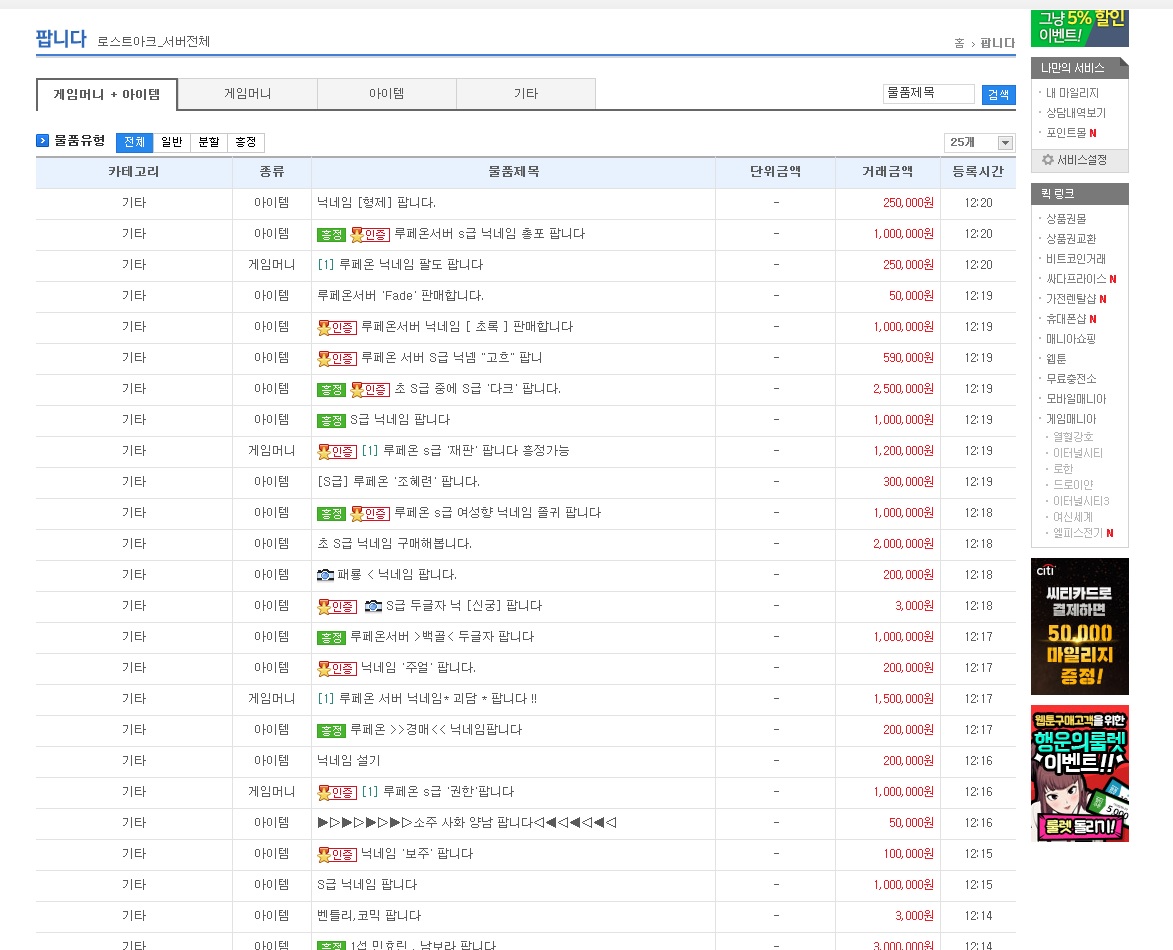Click the gear icon beside 서비스설정
The height and width of the screenshot is (950, 1173).
1047,160
